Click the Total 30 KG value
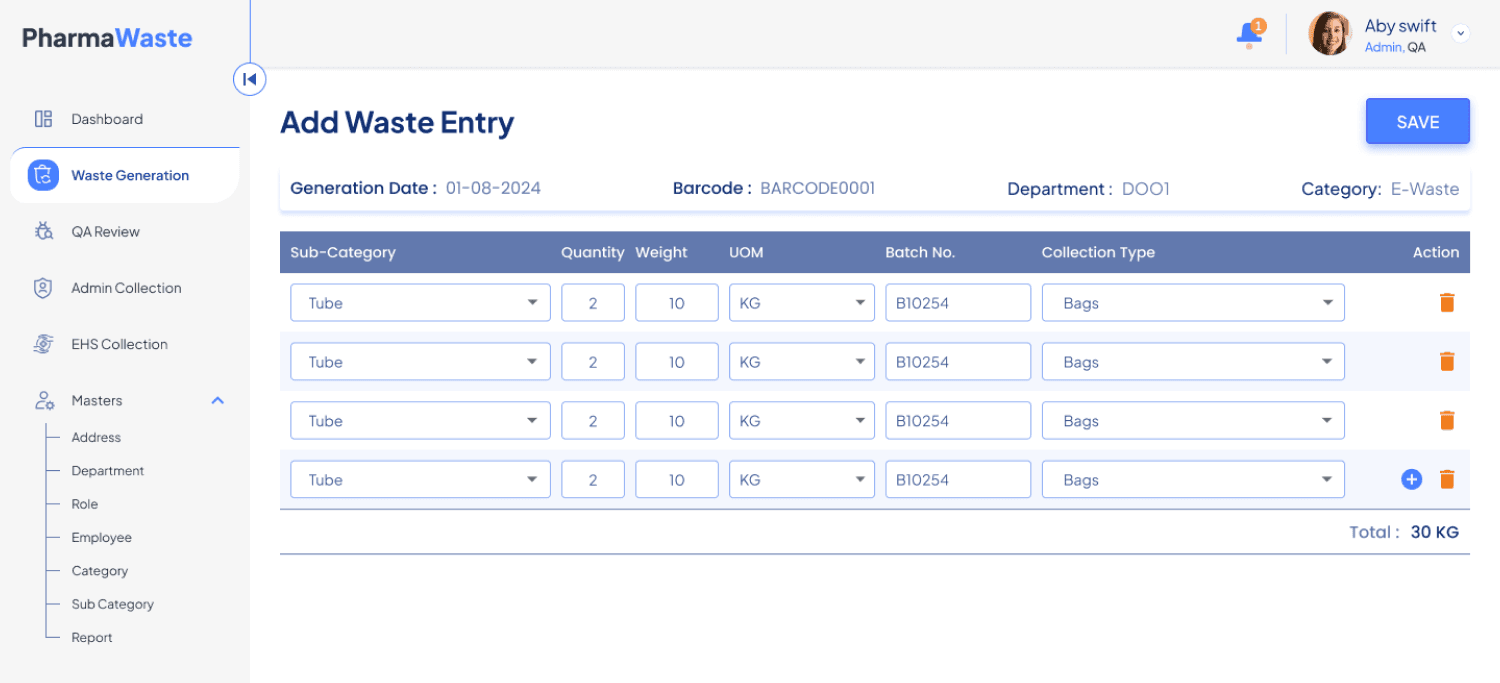The height and width of the screenshot is (683, 1500). point(1435,532)
